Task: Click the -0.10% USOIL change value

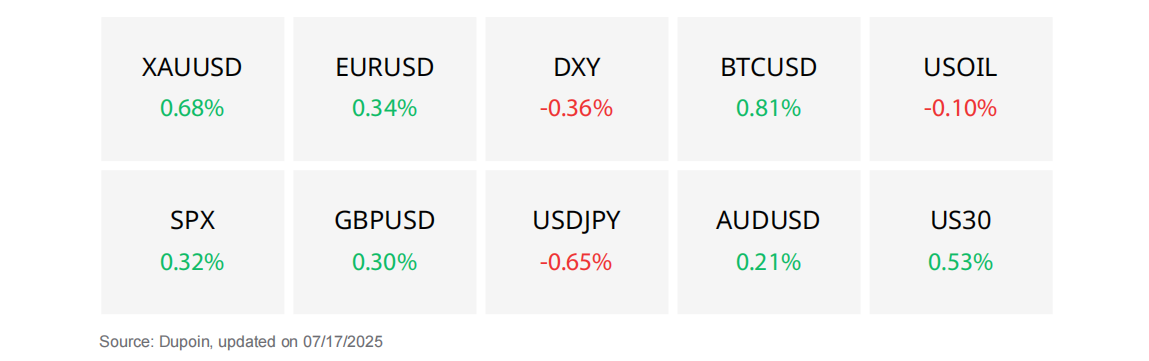Action: click(x=961, y=109)
